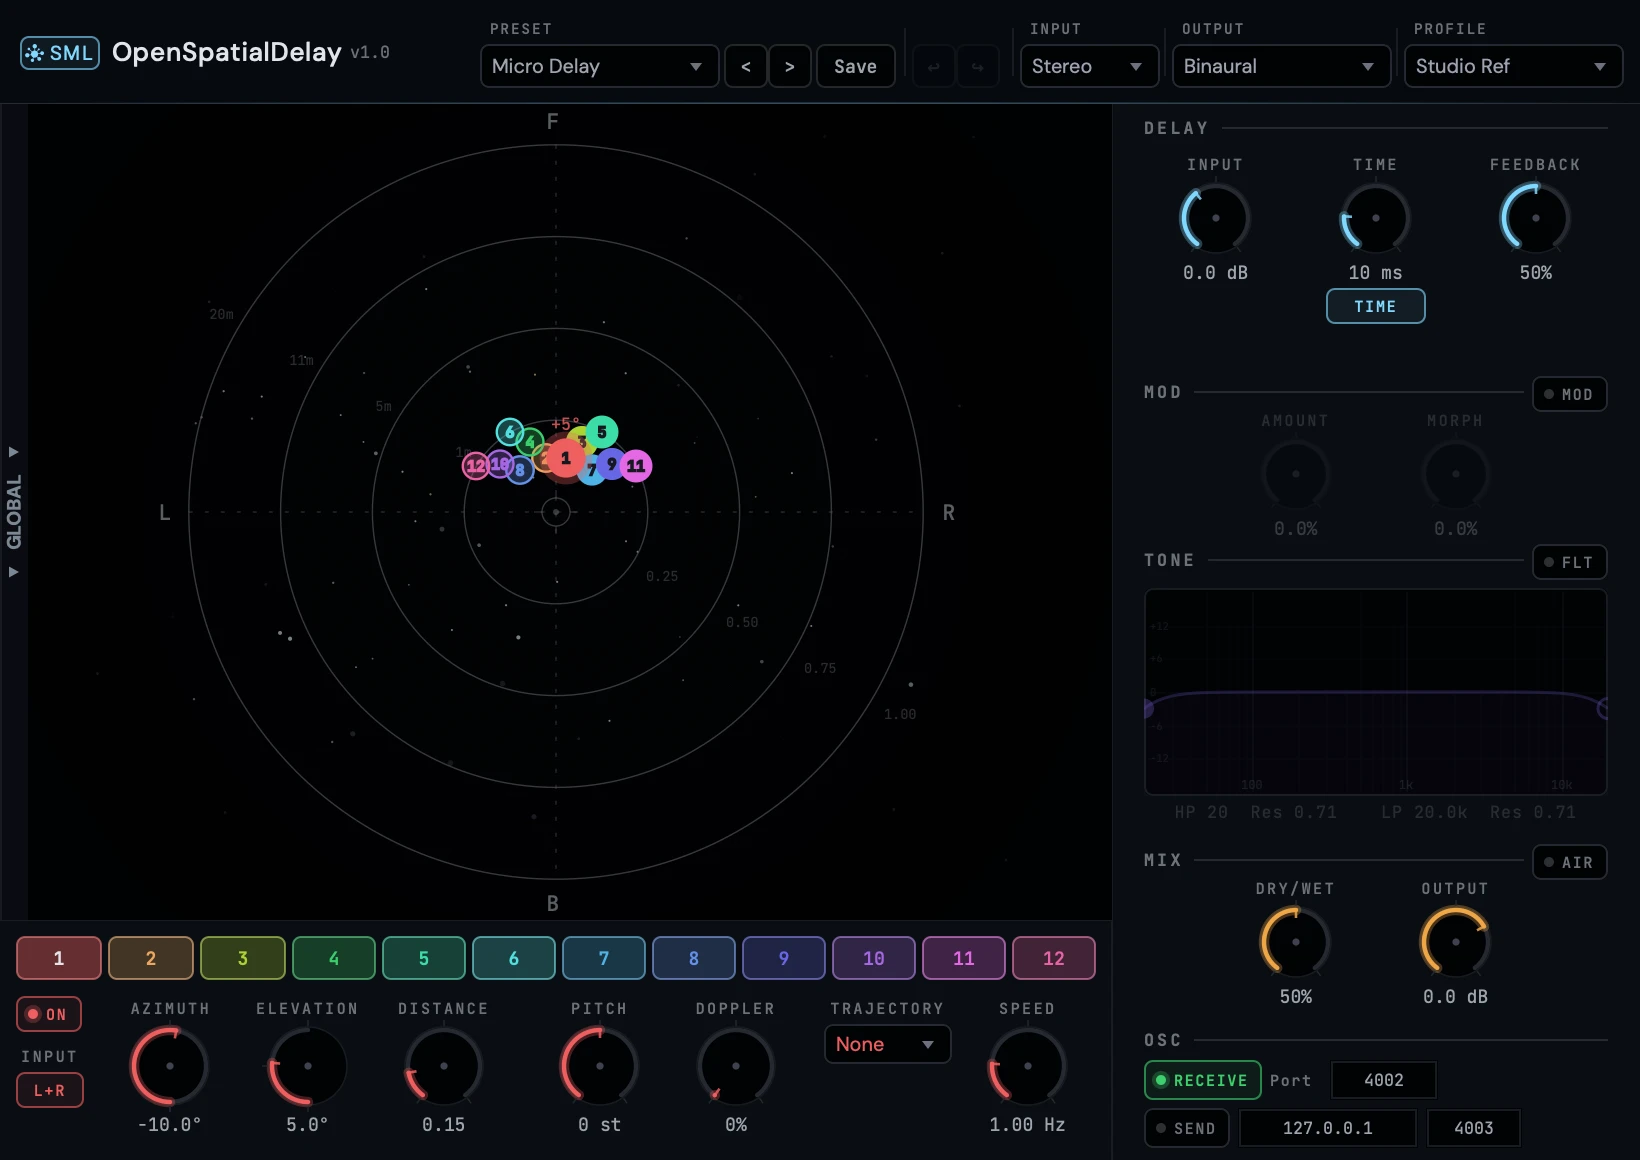
Task: Go to next preset with the > arrow
Action: point(790,66)
